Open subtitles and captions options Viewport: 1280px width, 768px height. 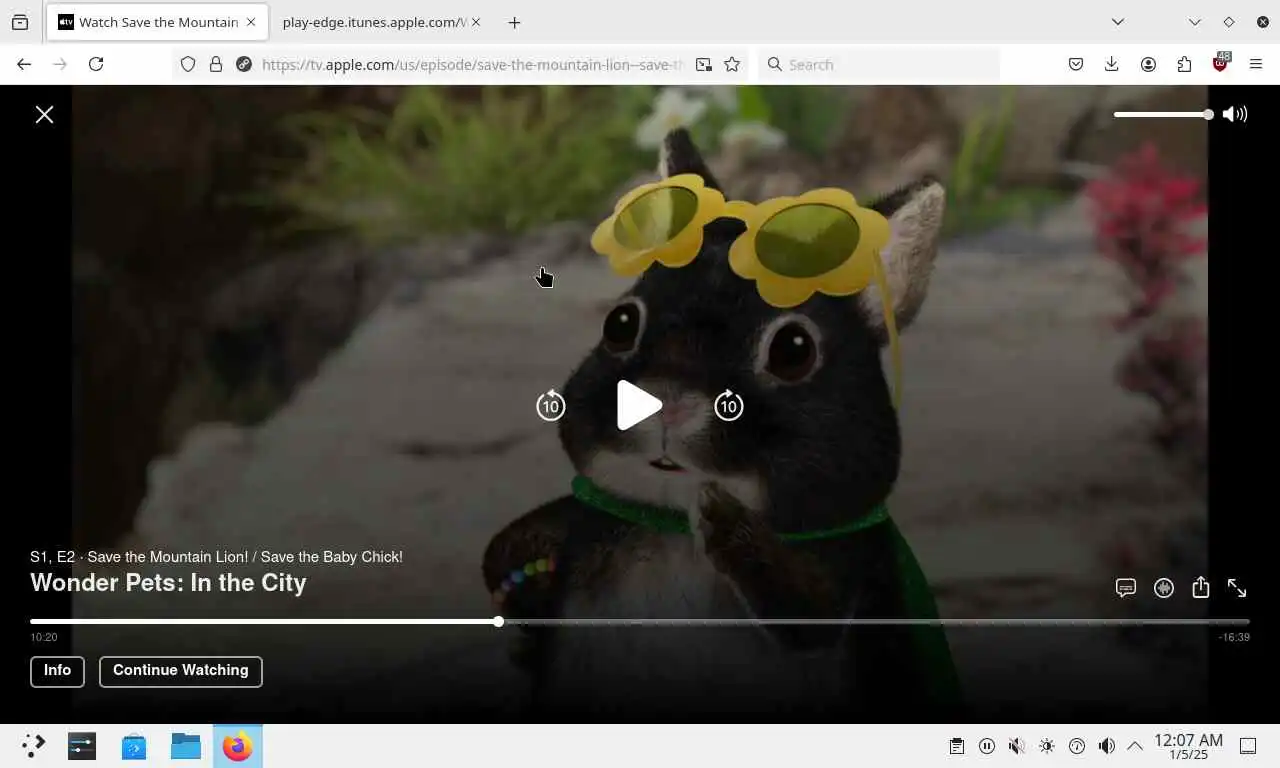click(1126, 588)
